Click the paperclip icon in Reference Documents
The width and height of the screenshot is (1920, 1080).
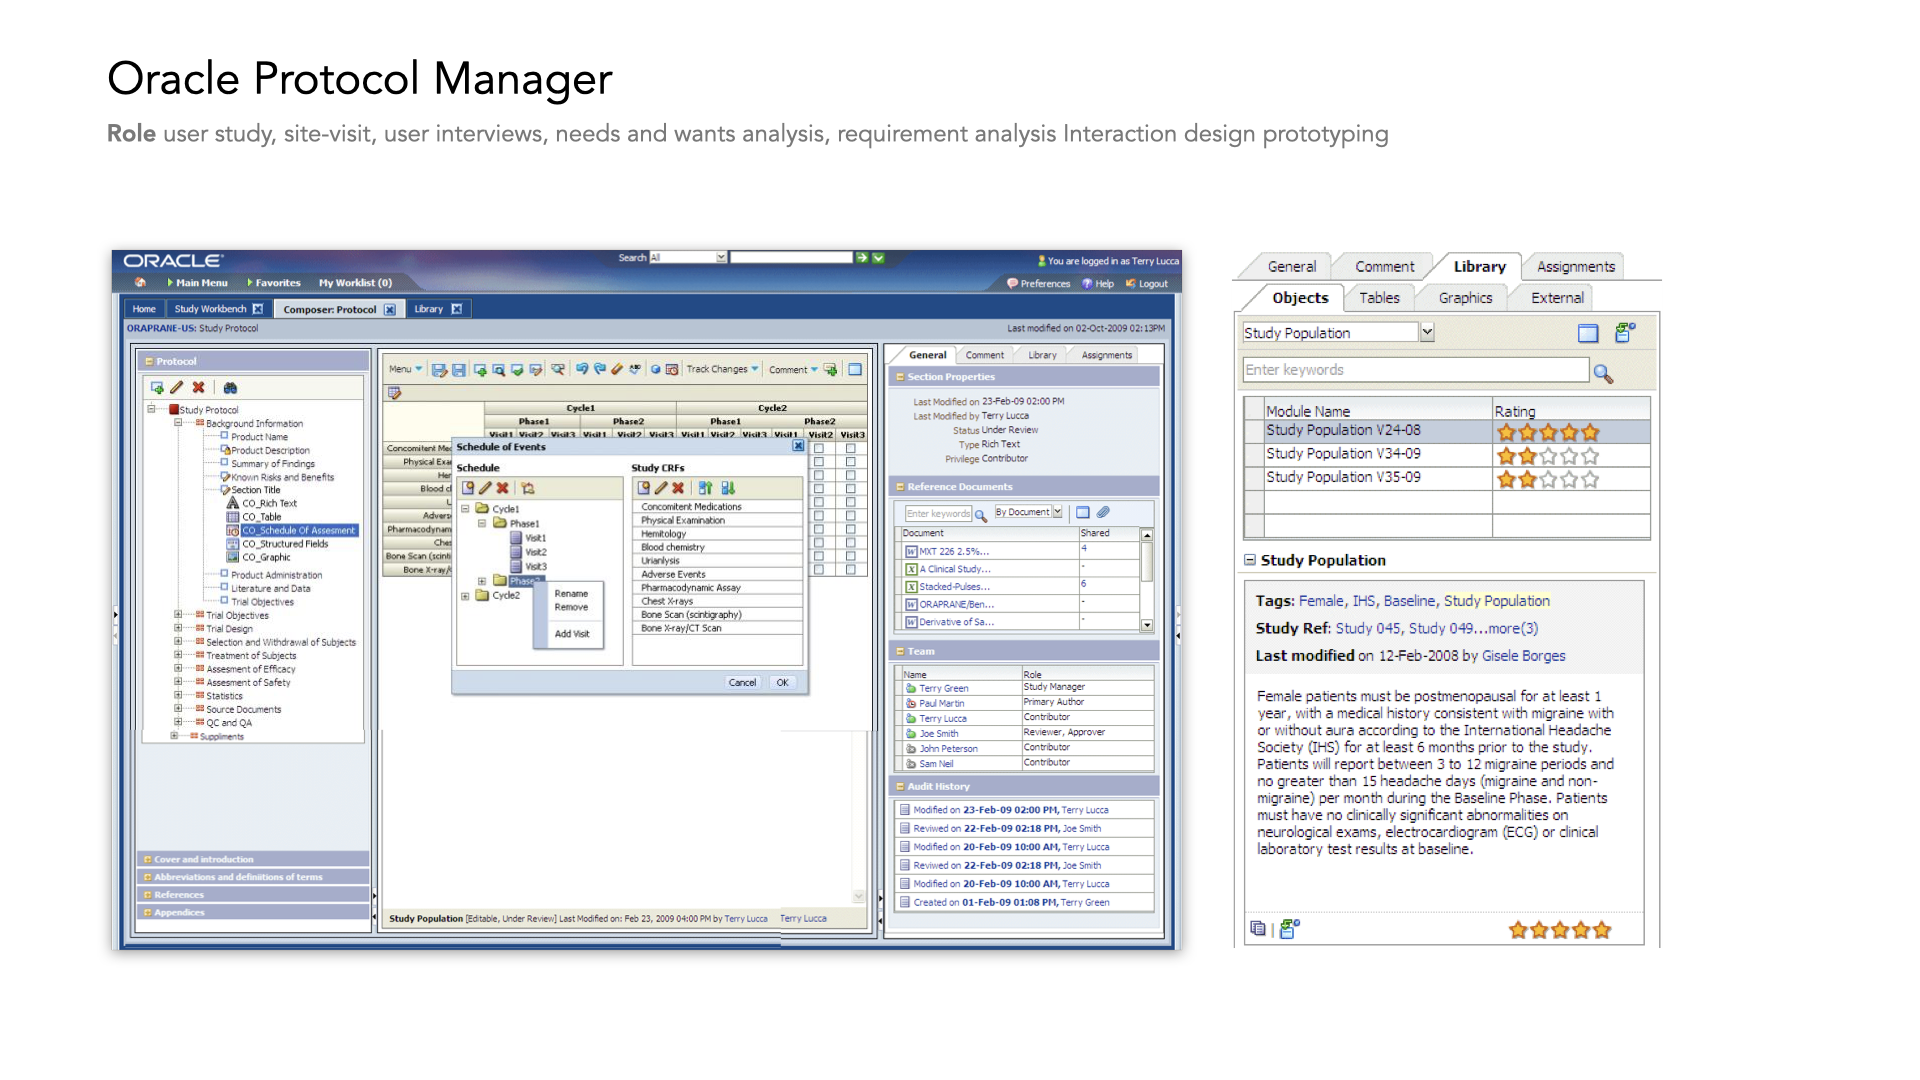pos(1103,512)
